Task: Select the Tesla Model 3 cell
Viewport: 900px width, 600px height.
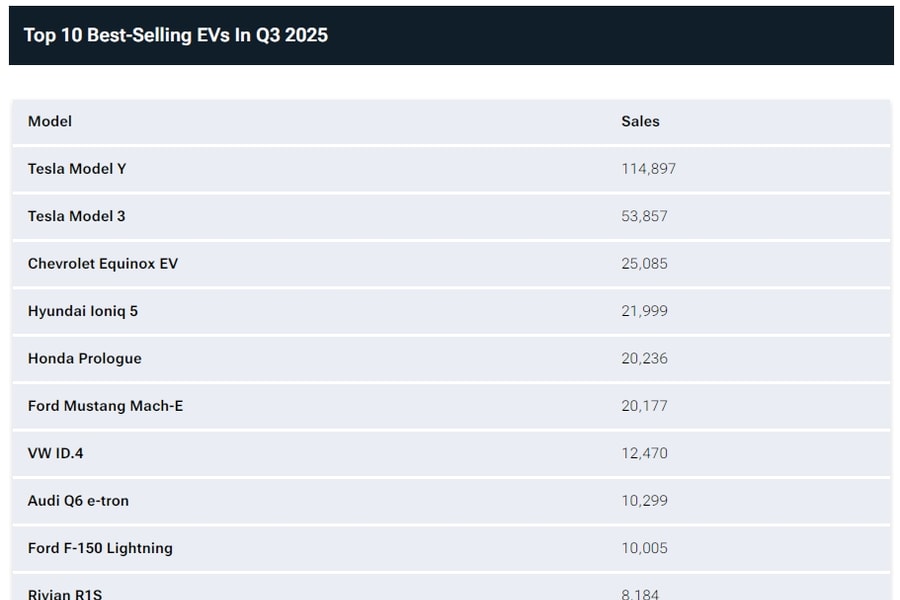Action: coord(76,216)
